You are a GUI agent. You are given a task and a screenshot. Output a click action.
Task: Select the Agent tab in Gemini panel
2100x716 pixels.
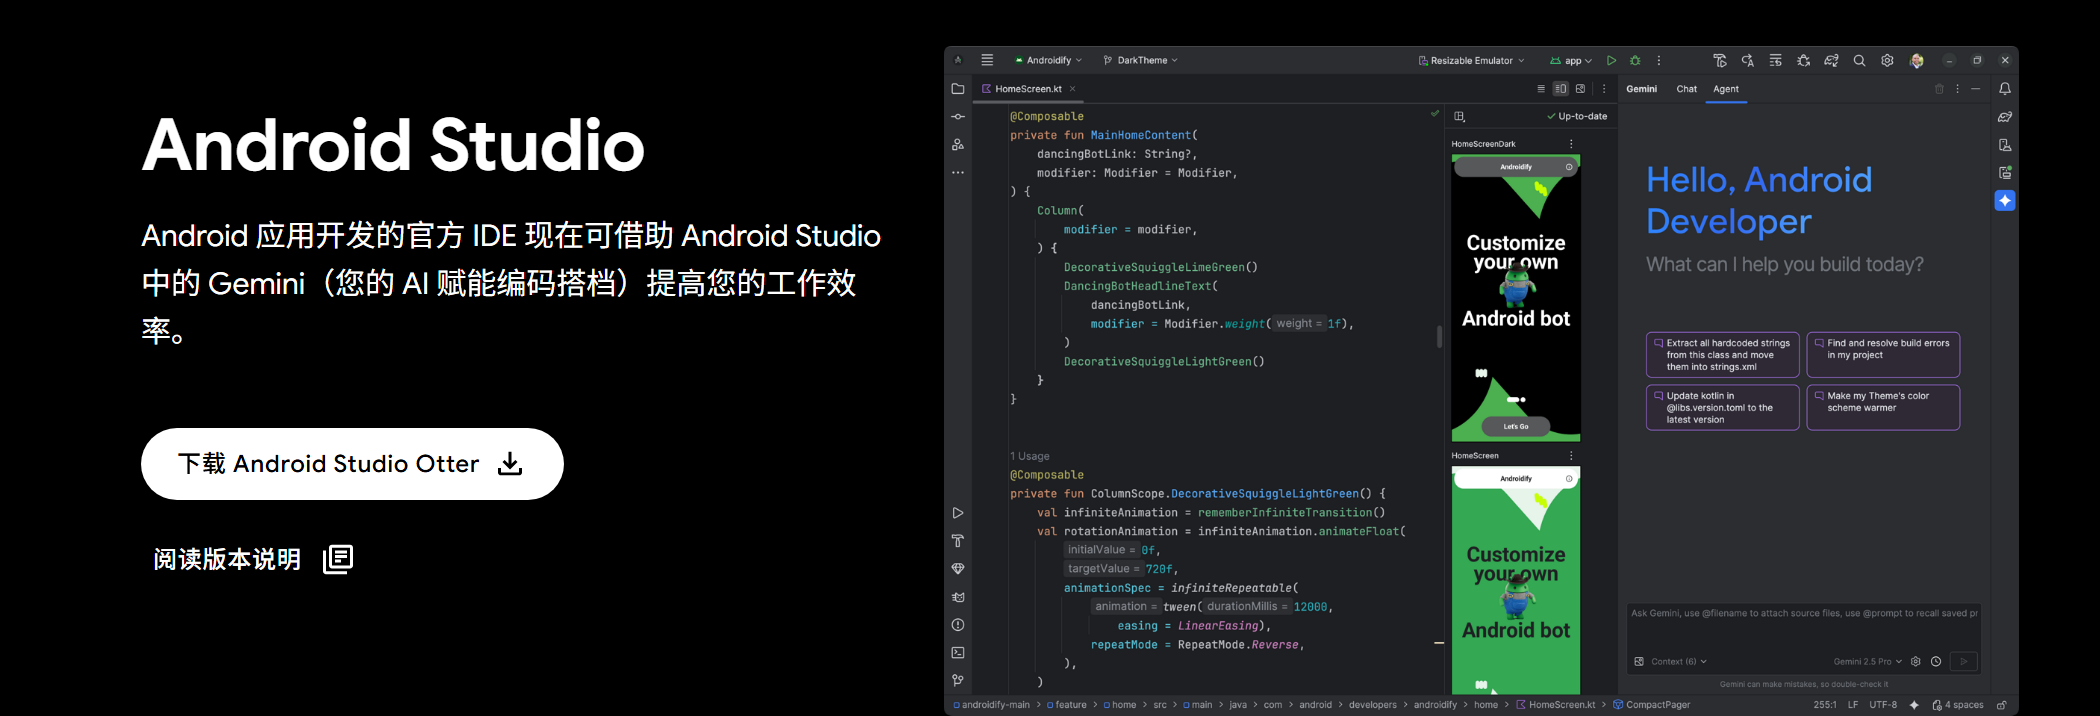tap(1726, 89)
